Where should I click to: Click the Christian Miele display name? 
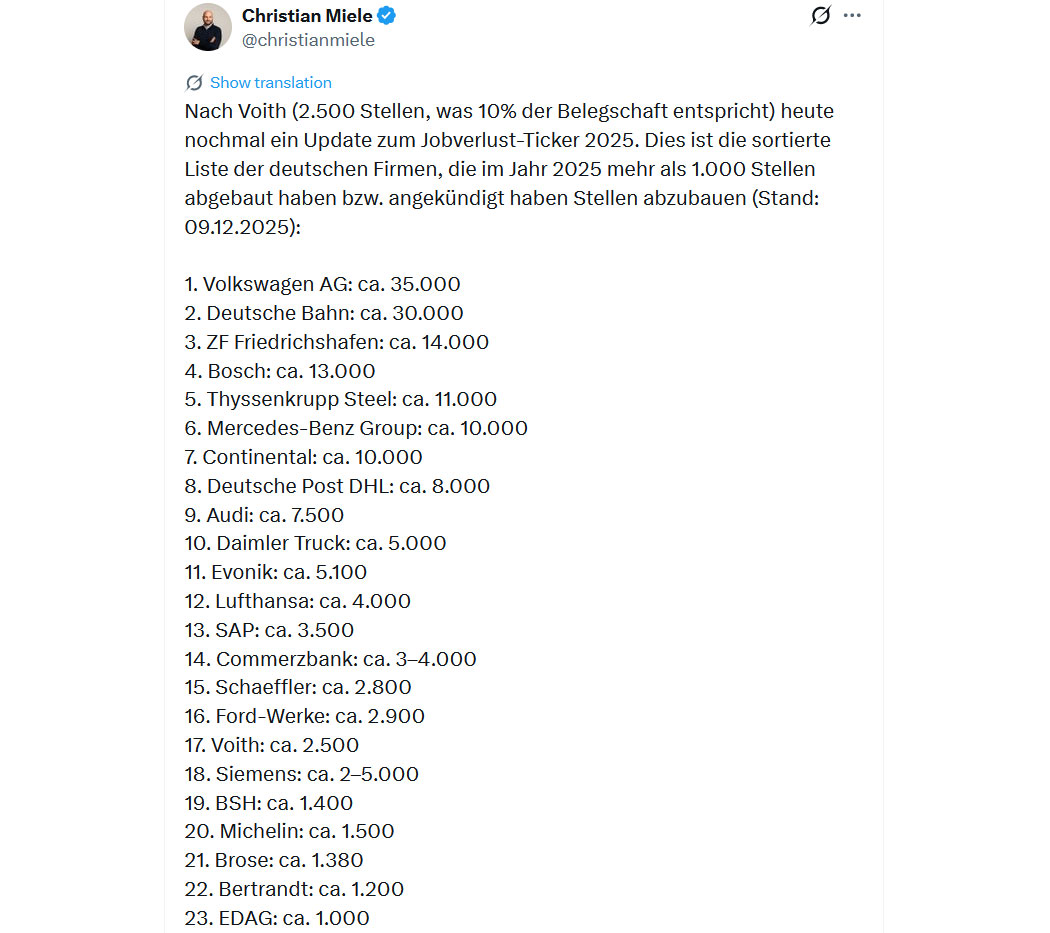[x=307, y=16]
